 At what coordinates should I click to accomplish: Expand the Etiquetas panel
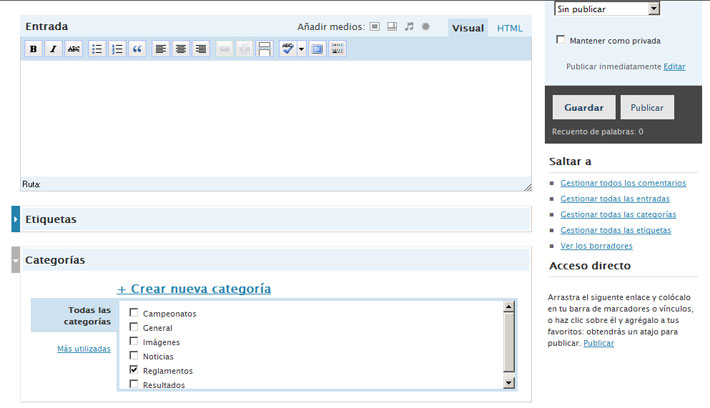[x=16, y=219]
